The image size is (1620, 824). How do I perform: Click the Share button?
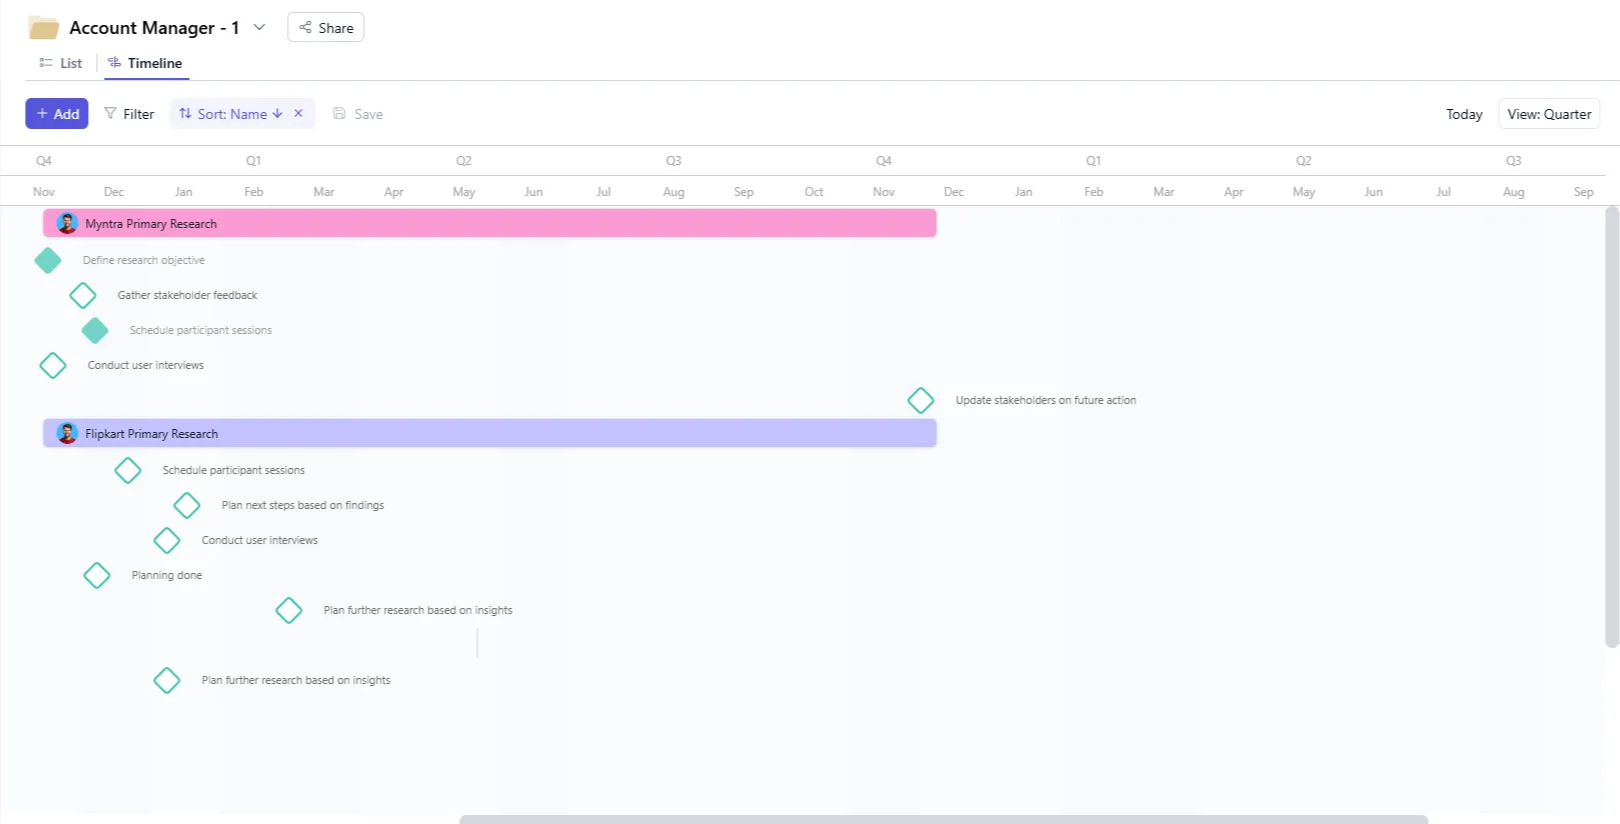point(326,28)
